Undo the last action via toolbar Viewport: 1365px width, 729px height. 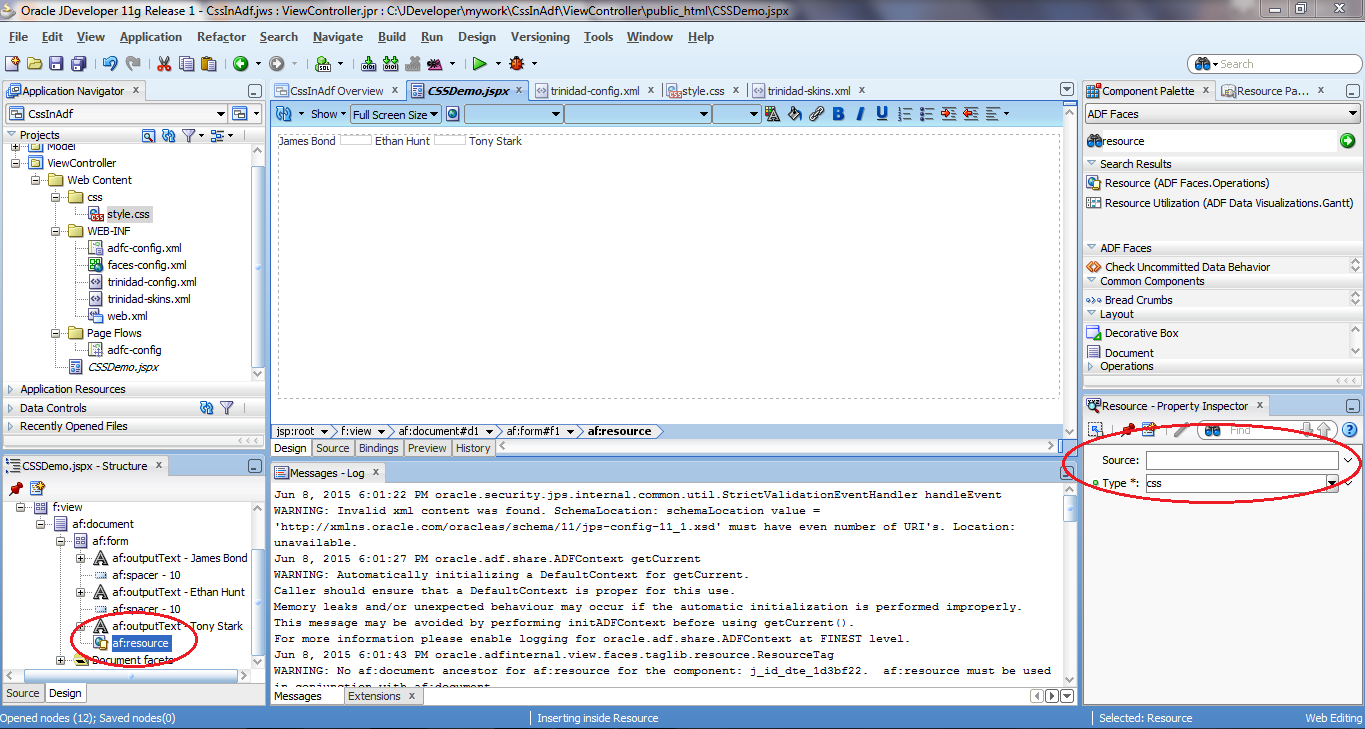tap(109, 63)
